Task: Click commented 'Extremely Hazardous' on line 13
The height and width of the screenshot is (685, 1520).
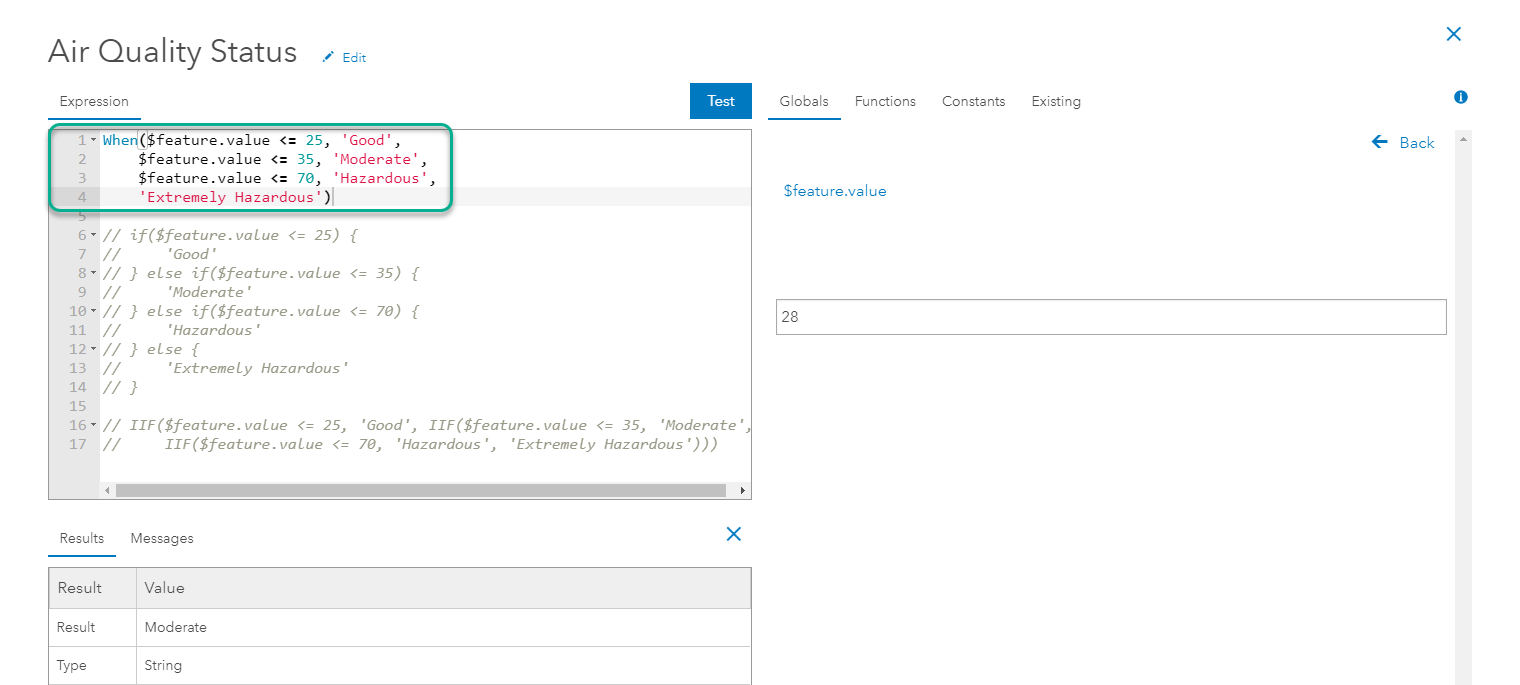Action: coord(257,368)
